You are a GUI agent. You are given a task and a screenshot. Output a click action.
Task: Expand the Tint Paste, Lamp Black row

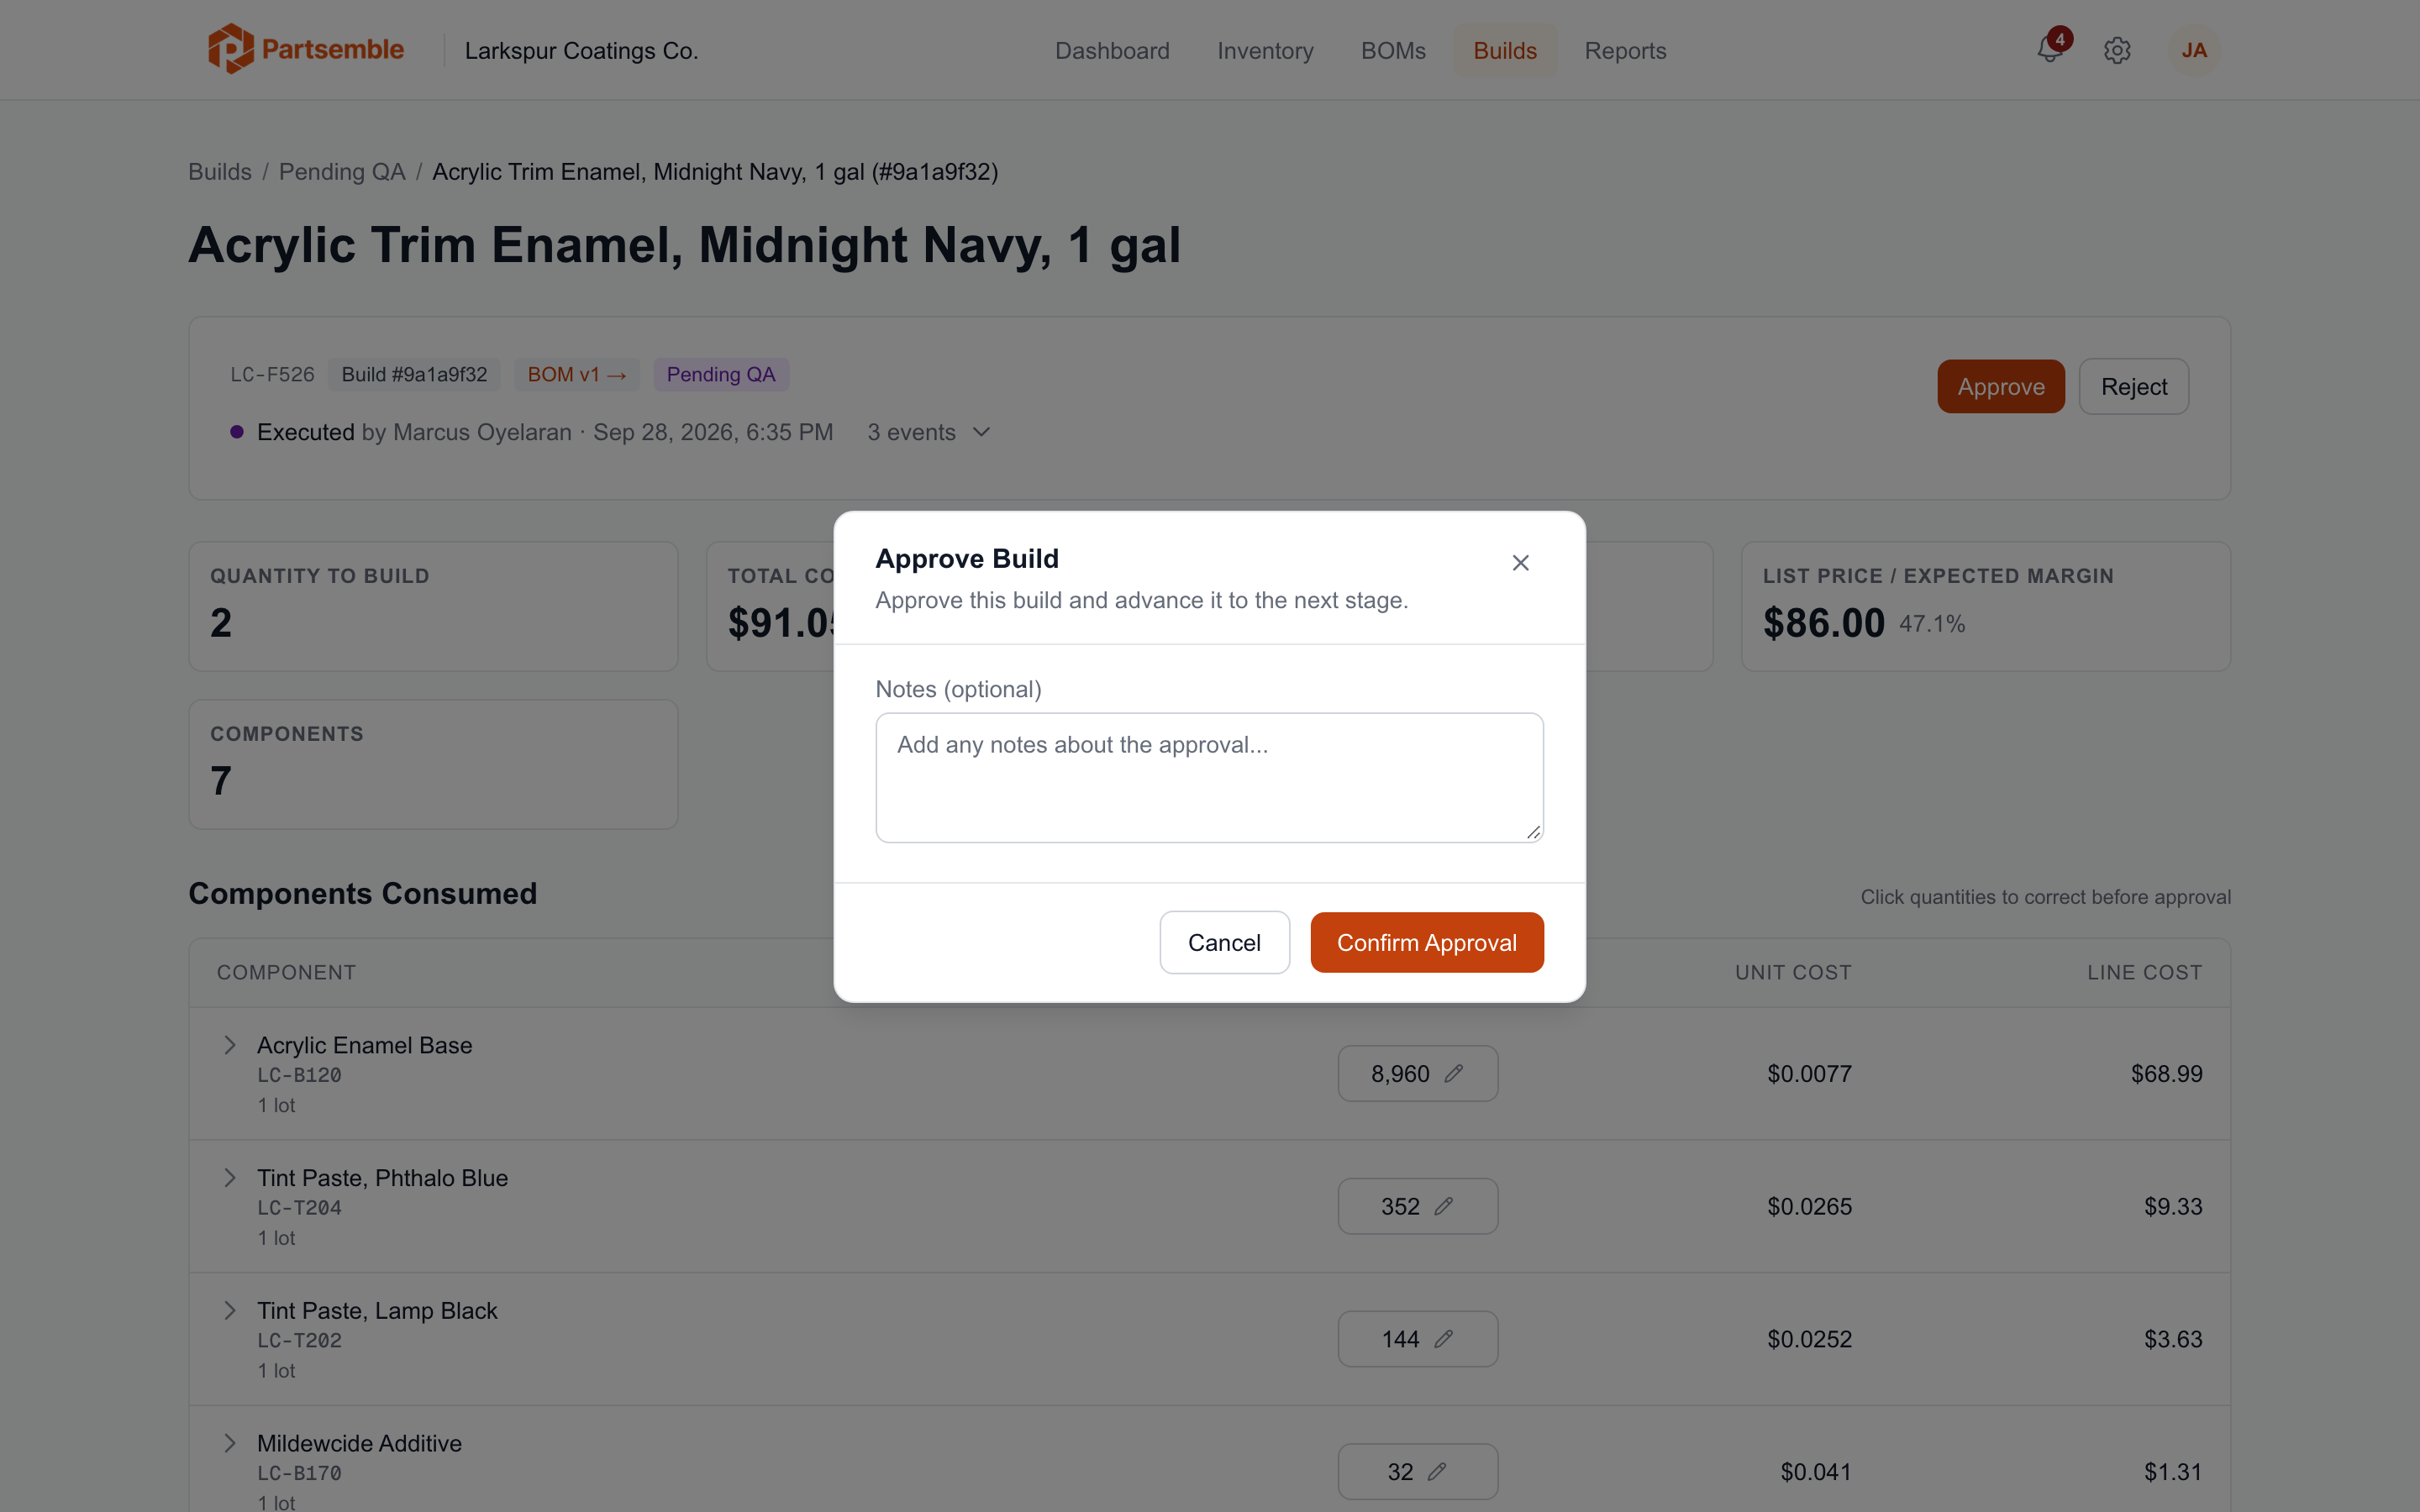click(230, 1310)
